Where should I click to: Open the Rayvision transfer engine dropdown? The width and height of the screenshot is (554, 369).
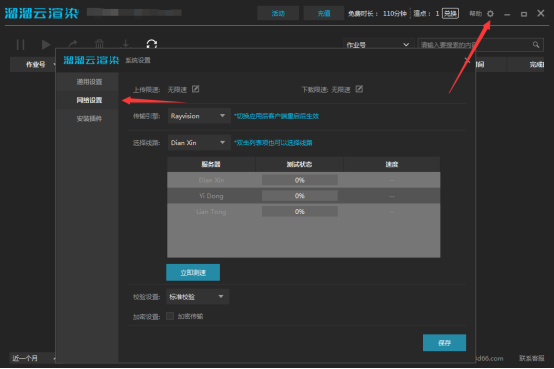click(x=199, y=116)
